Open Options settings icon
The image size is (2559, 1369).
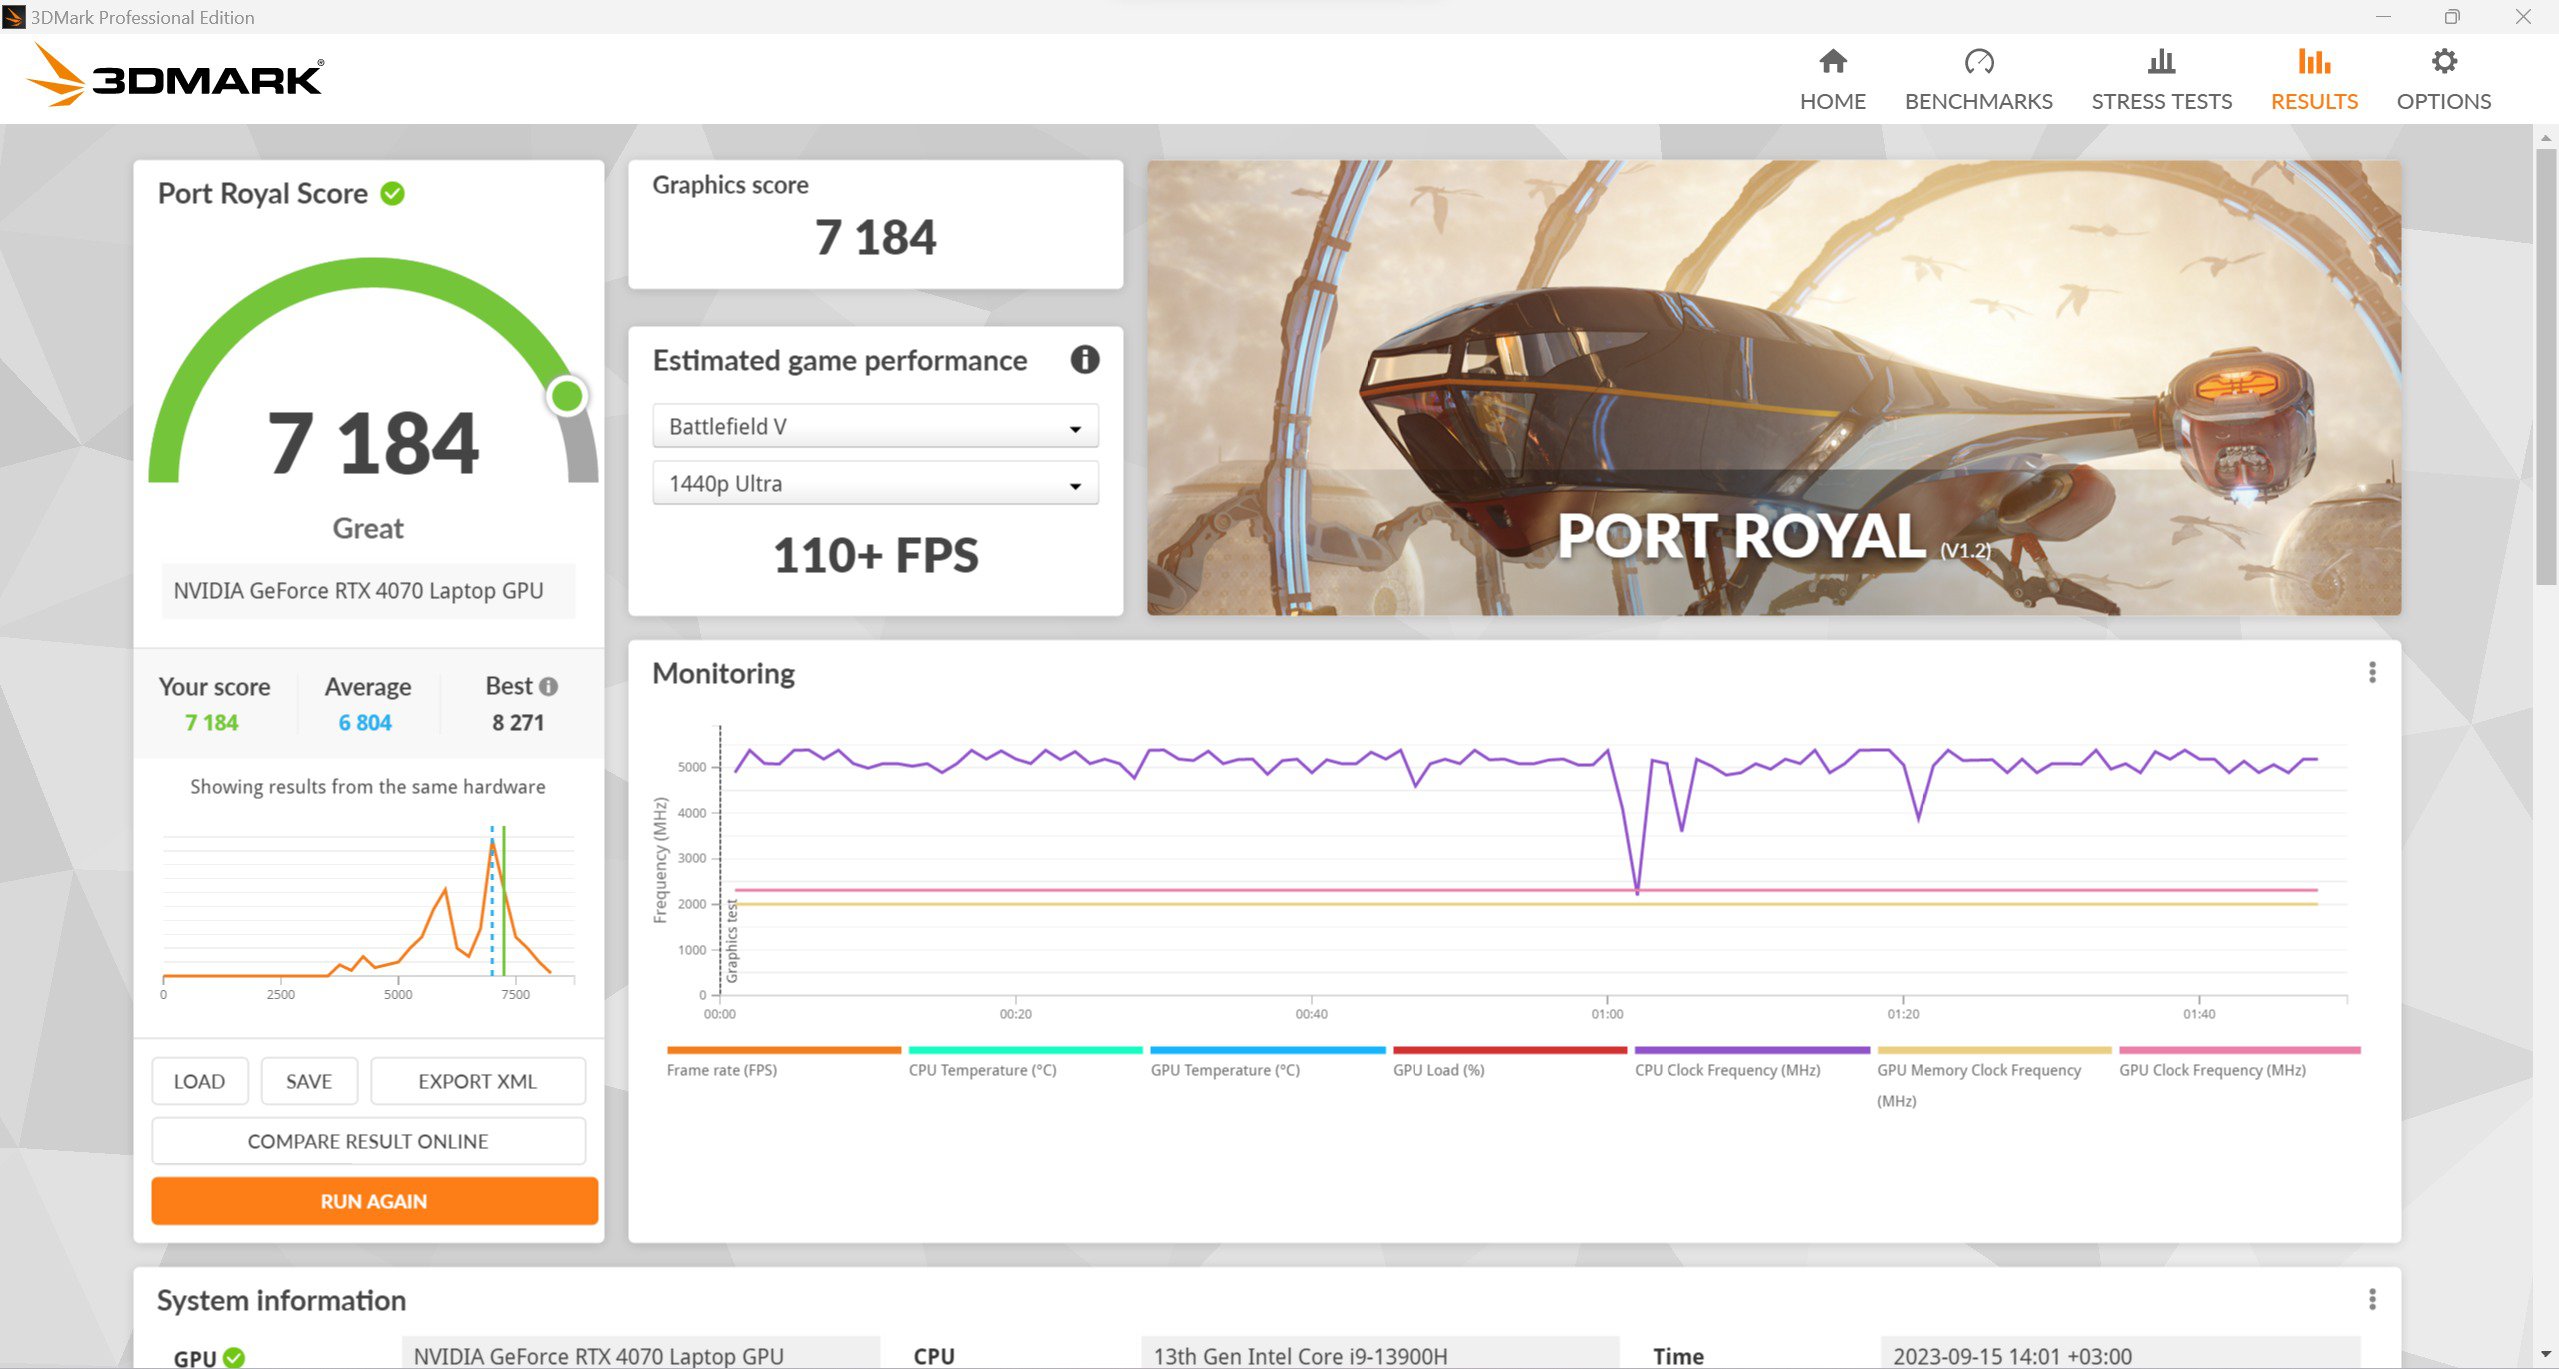tap(2442, 63)
